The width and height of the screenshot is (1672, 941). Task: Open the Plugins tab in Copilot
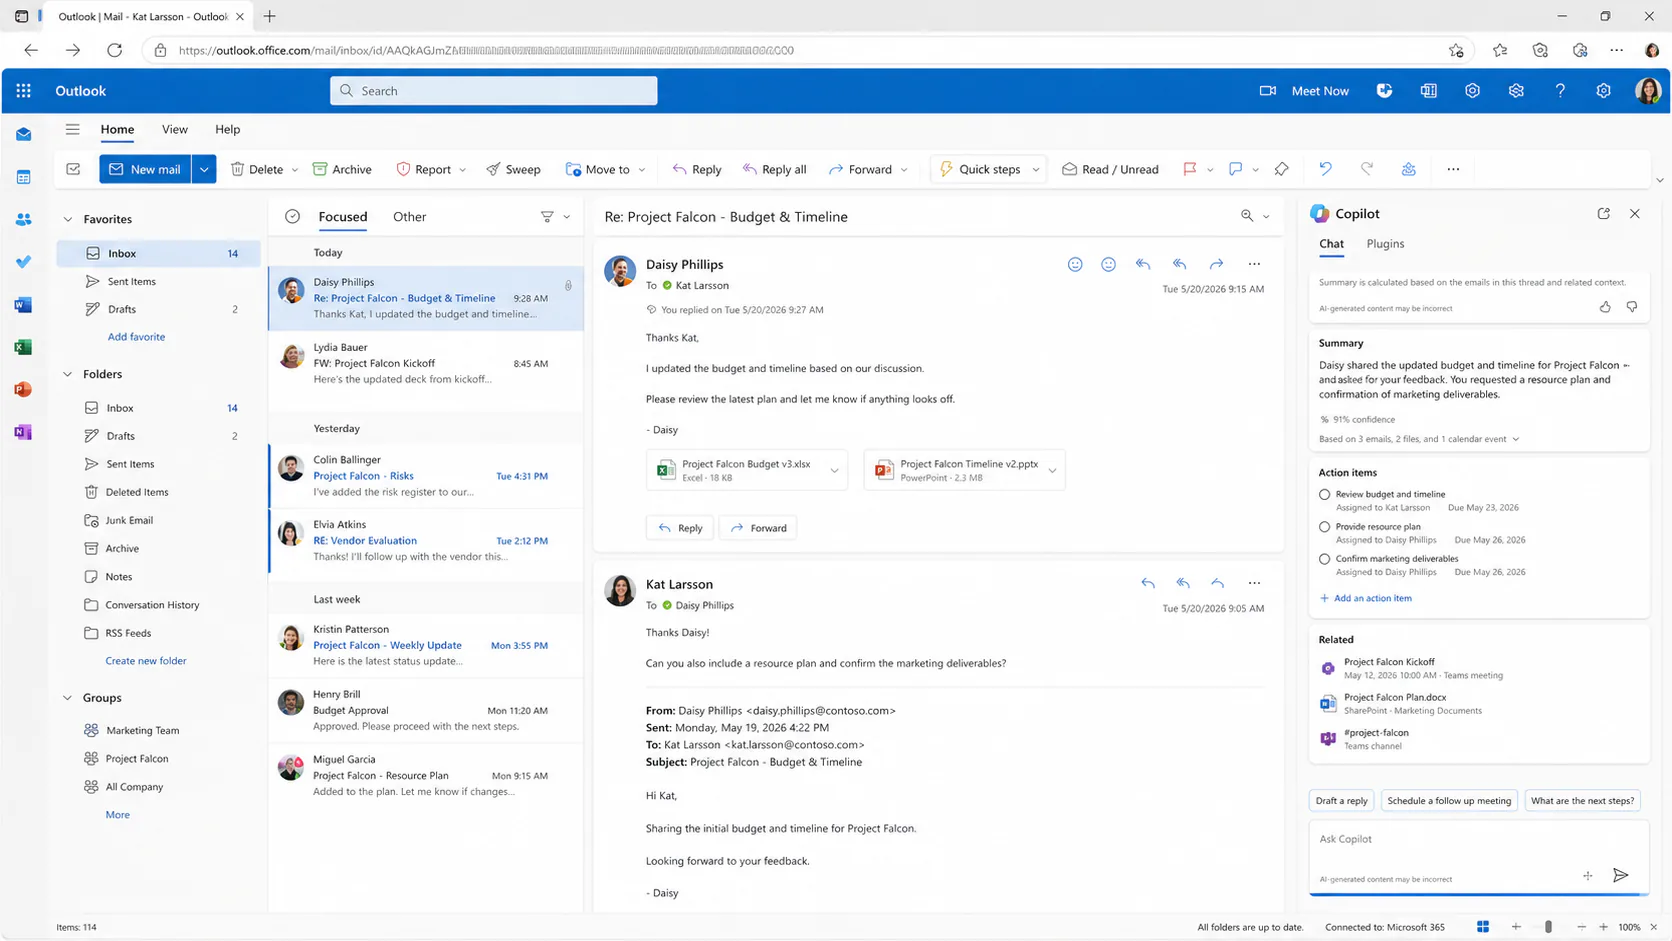tap(1385, 243)
